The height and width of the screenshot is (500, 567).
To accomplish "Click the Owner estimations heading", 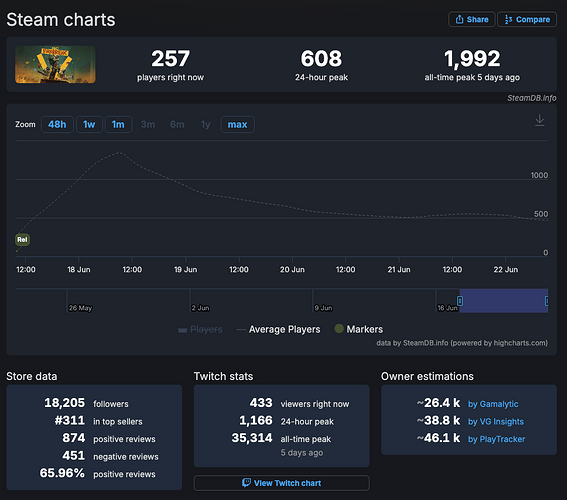I will tap(427, 376).
